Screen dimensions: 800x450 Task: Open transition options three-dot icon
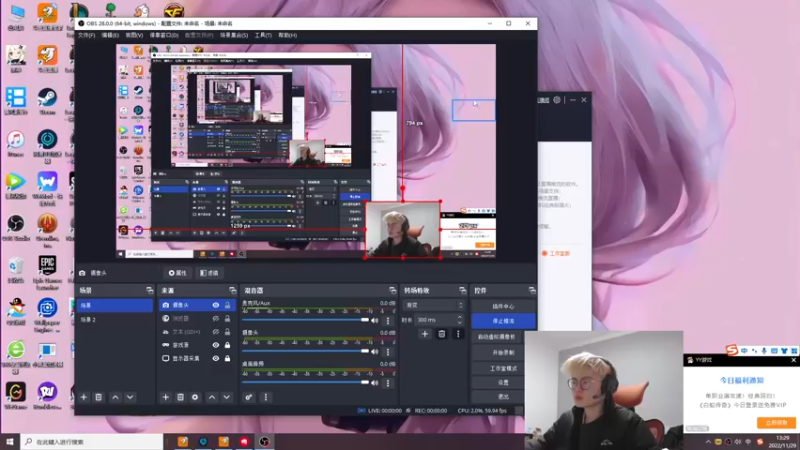(x=458, y=334)
